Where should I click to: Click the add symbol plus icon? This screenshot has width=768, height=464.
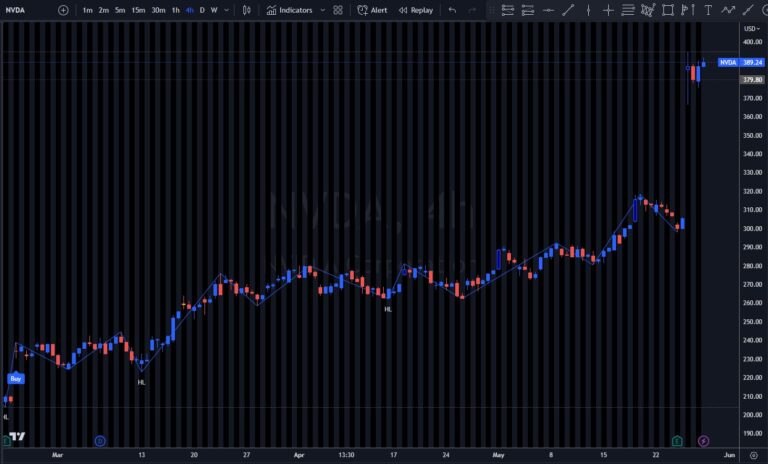pos(63,10)
